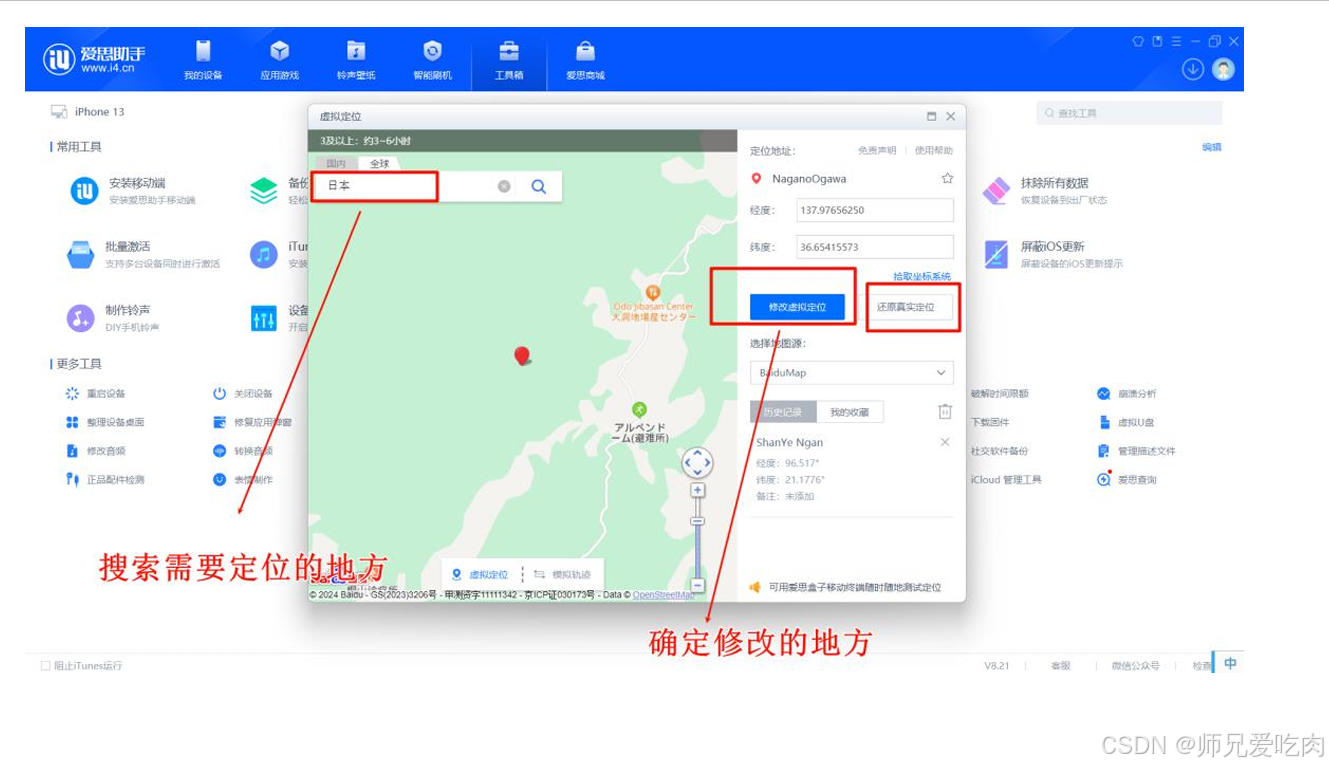The image size is (1329, 767).
Task: Zoom out the map with the minus button
Action: click(697, 585)
